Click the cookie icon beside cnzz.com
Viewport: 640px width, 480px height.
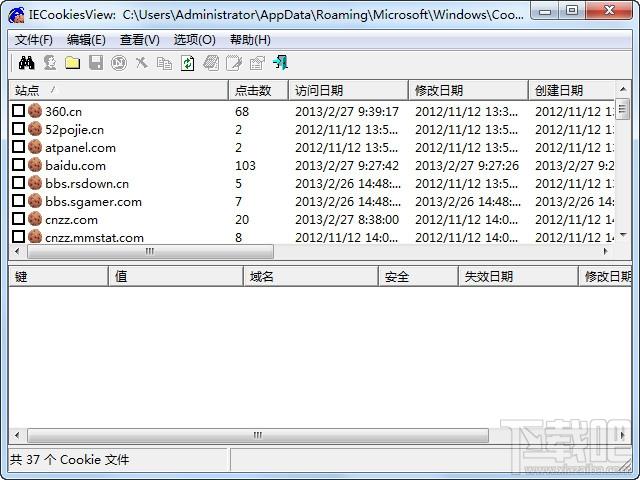[35, 219]
